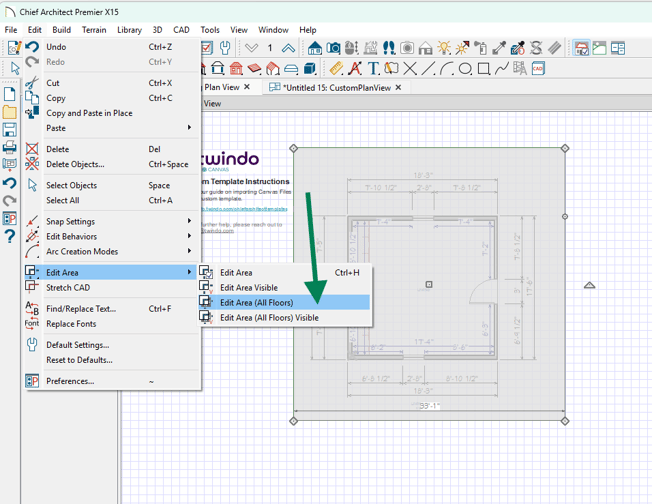Open Find/Replace Text... dialog
The width and height of the screenshot is (652, 504).
pos(113,309)
